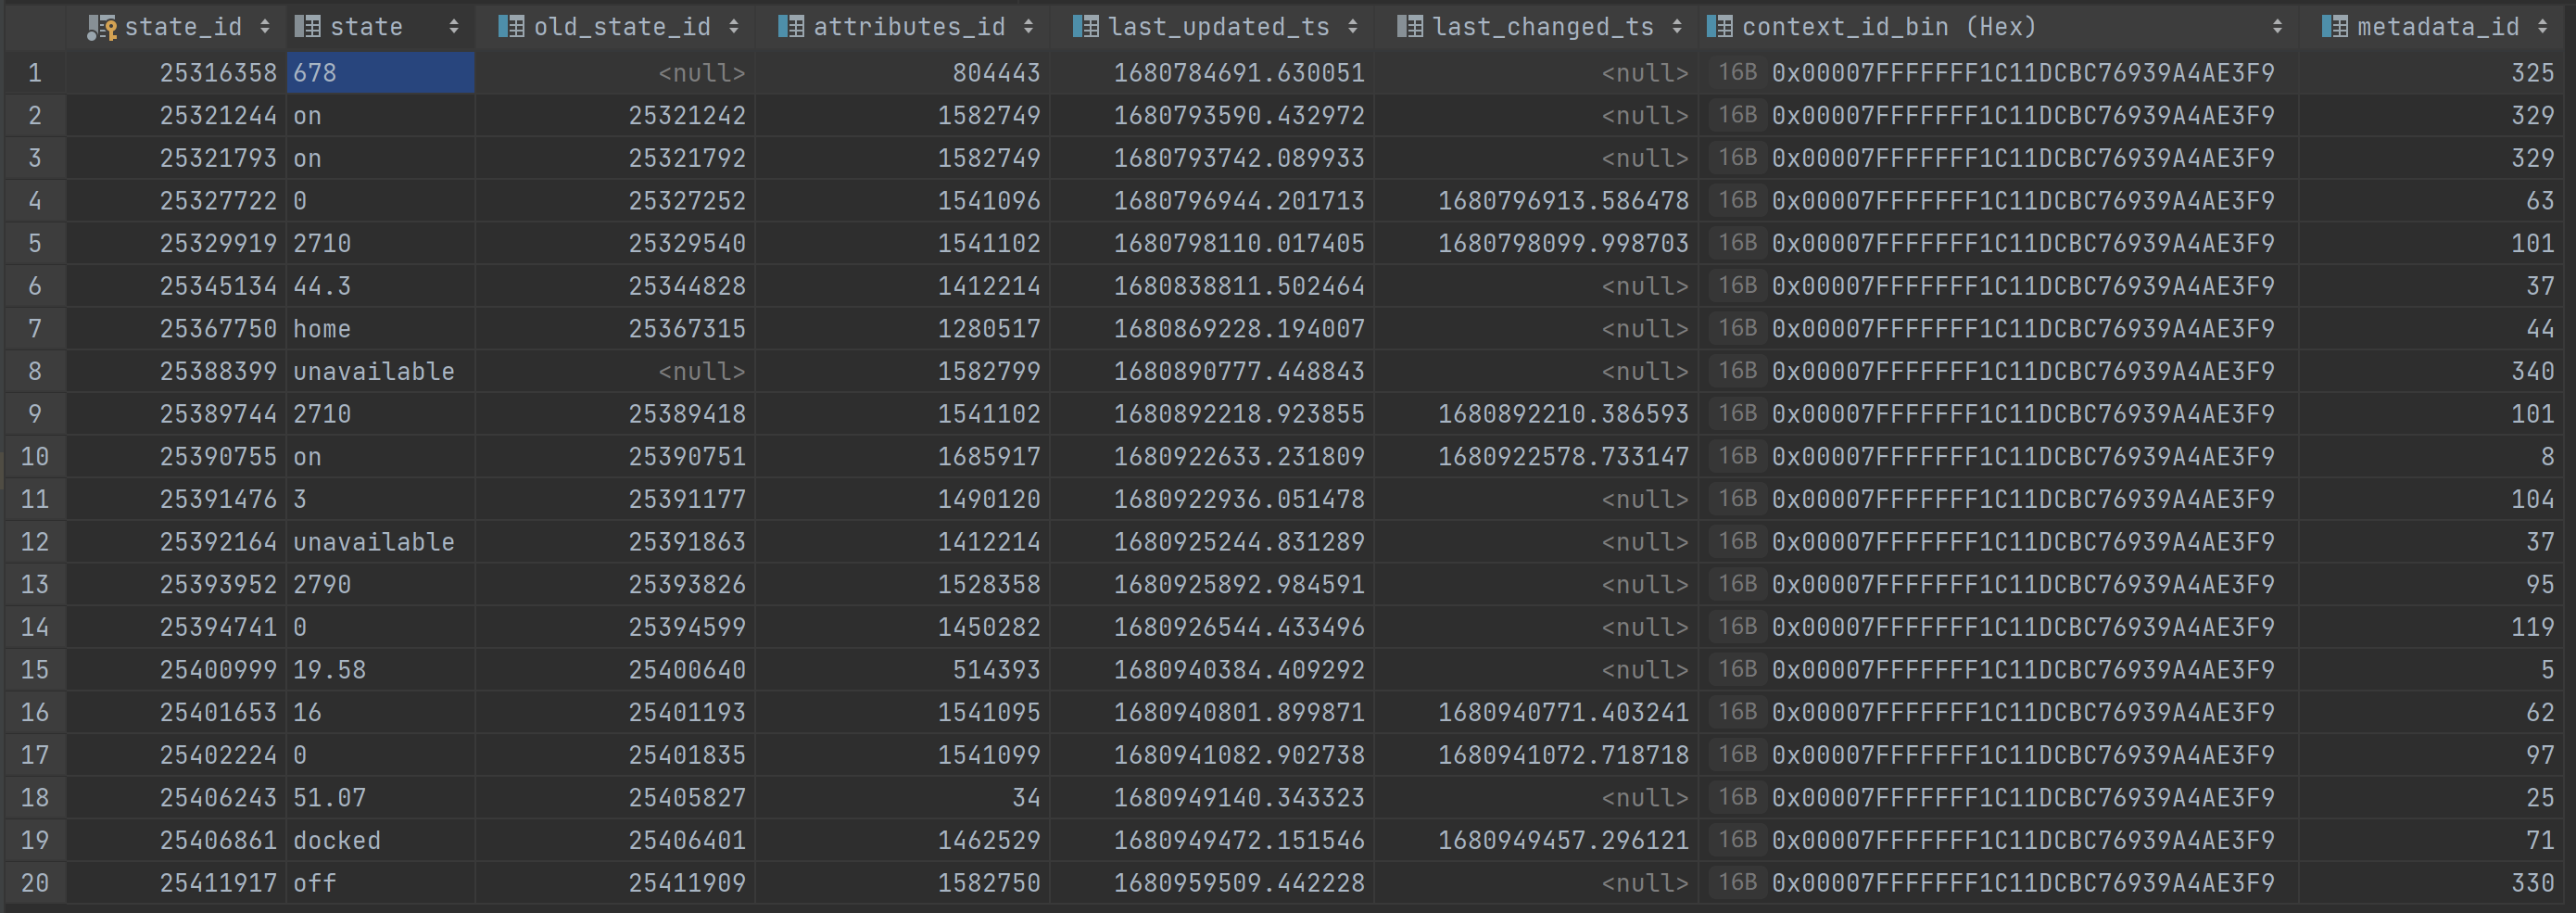Click row number 10 to select the row
The image size is (2576, 913).
point(34,456)
